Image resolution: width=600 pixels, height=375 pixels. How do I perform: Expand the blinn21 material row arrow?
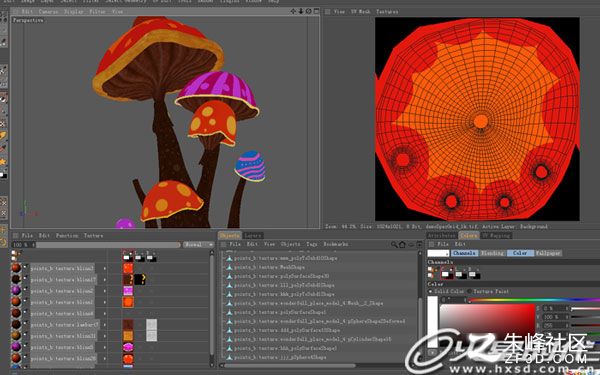pos(104,336)
